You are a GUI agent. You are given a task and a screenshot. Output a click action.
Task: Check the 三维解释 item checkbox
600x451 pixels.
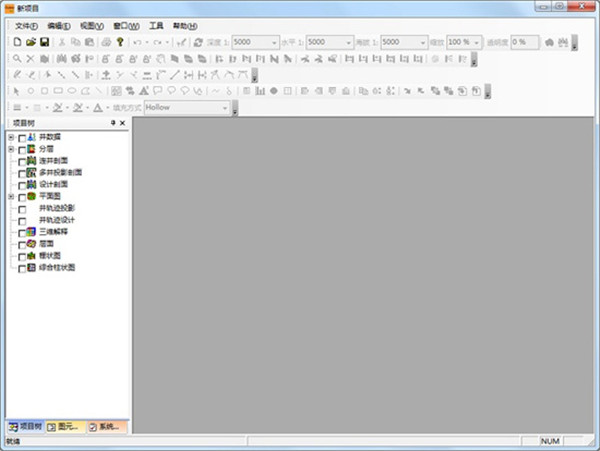[x=22, y=232]
